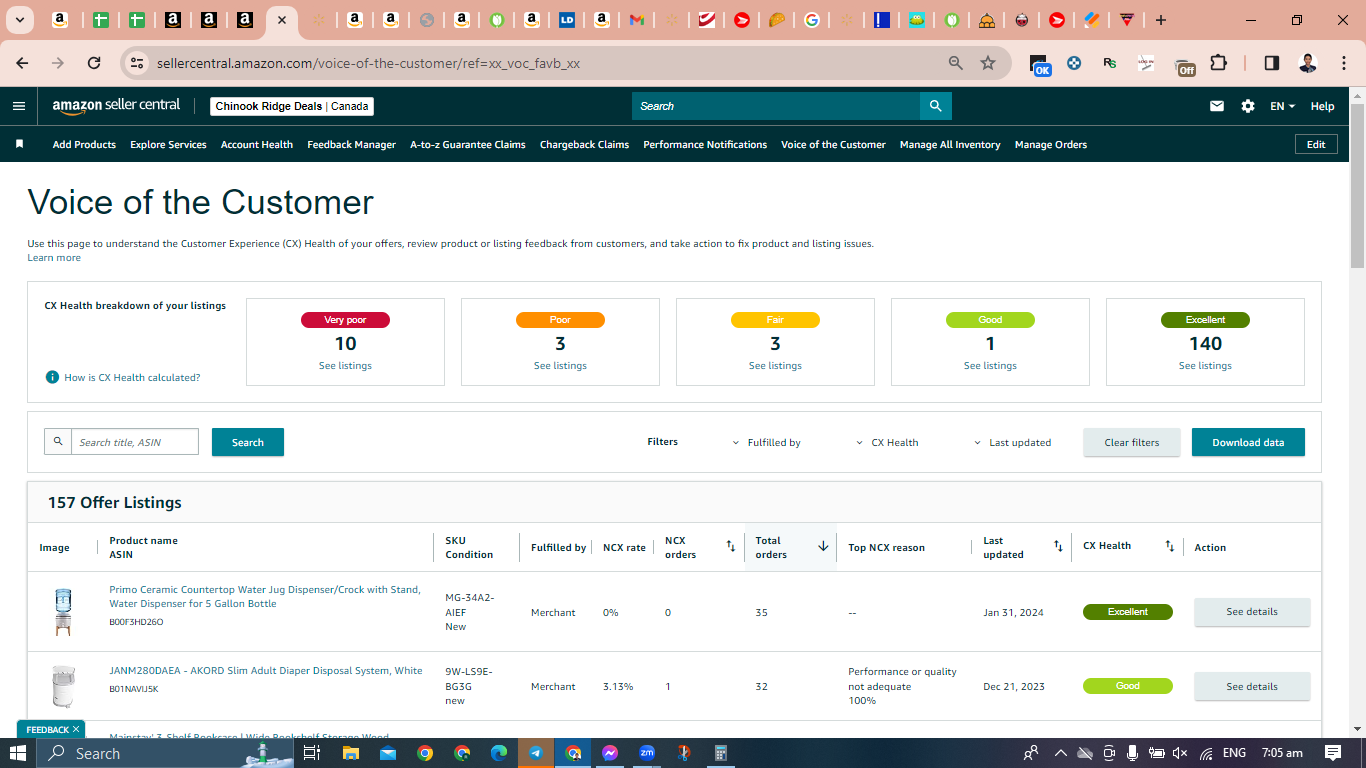The height and width of the screenshot is (768, 1366).
Task: Click Edit button in navigation bar
Action: click(x=1316, y=144)
